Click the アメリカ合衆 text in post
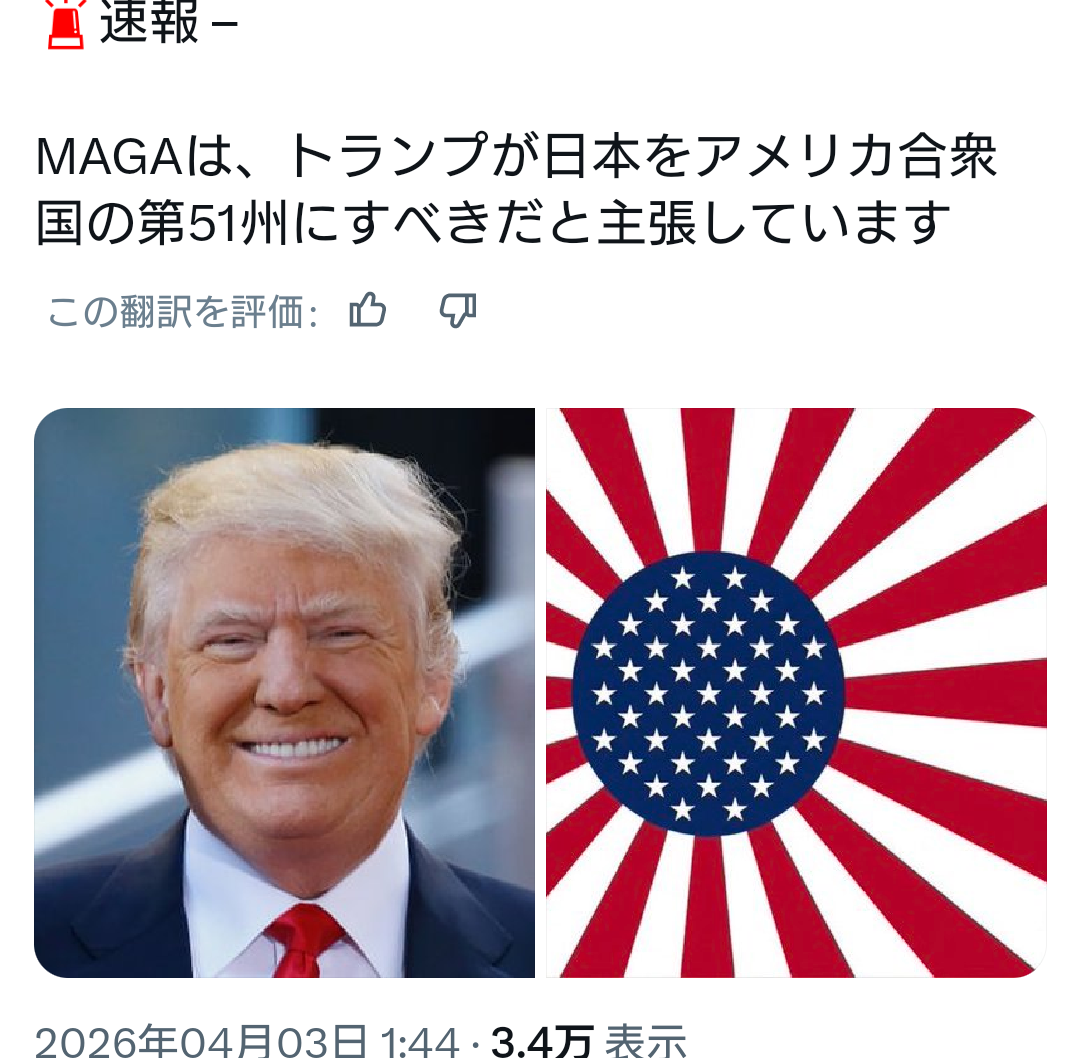 pos(846,156)
